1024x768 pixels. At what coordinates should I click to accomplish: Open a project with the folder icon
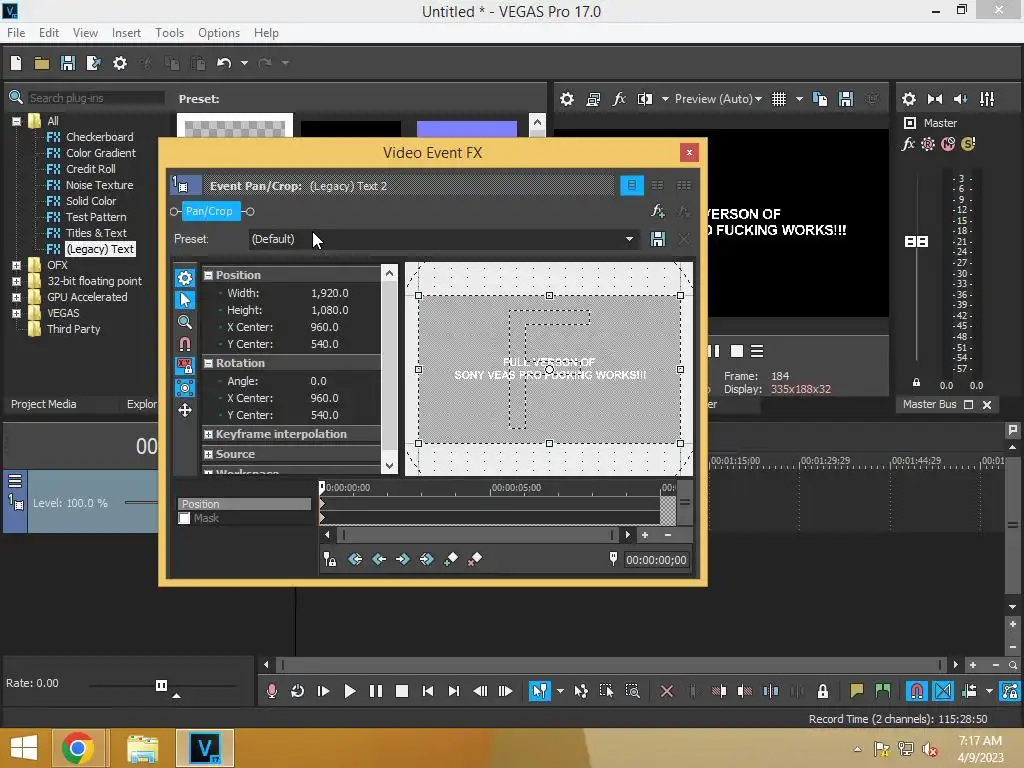(42, 63)
